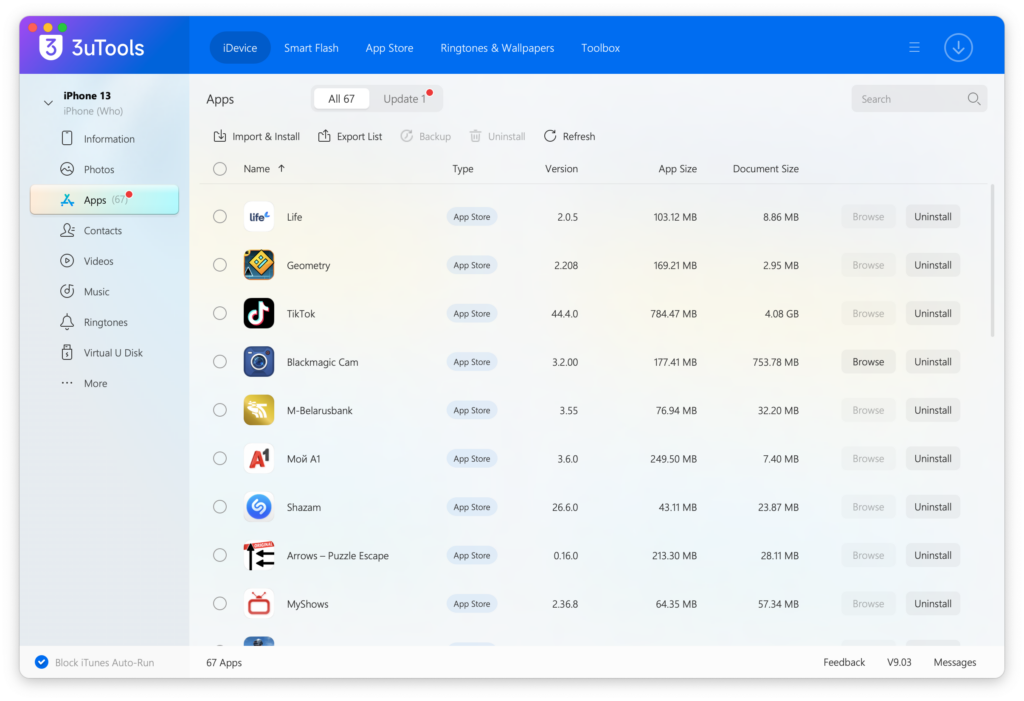This screenshot has height=701, width=1024.
Task: Browse Blackmagic Cam documents
Action: 868,362
